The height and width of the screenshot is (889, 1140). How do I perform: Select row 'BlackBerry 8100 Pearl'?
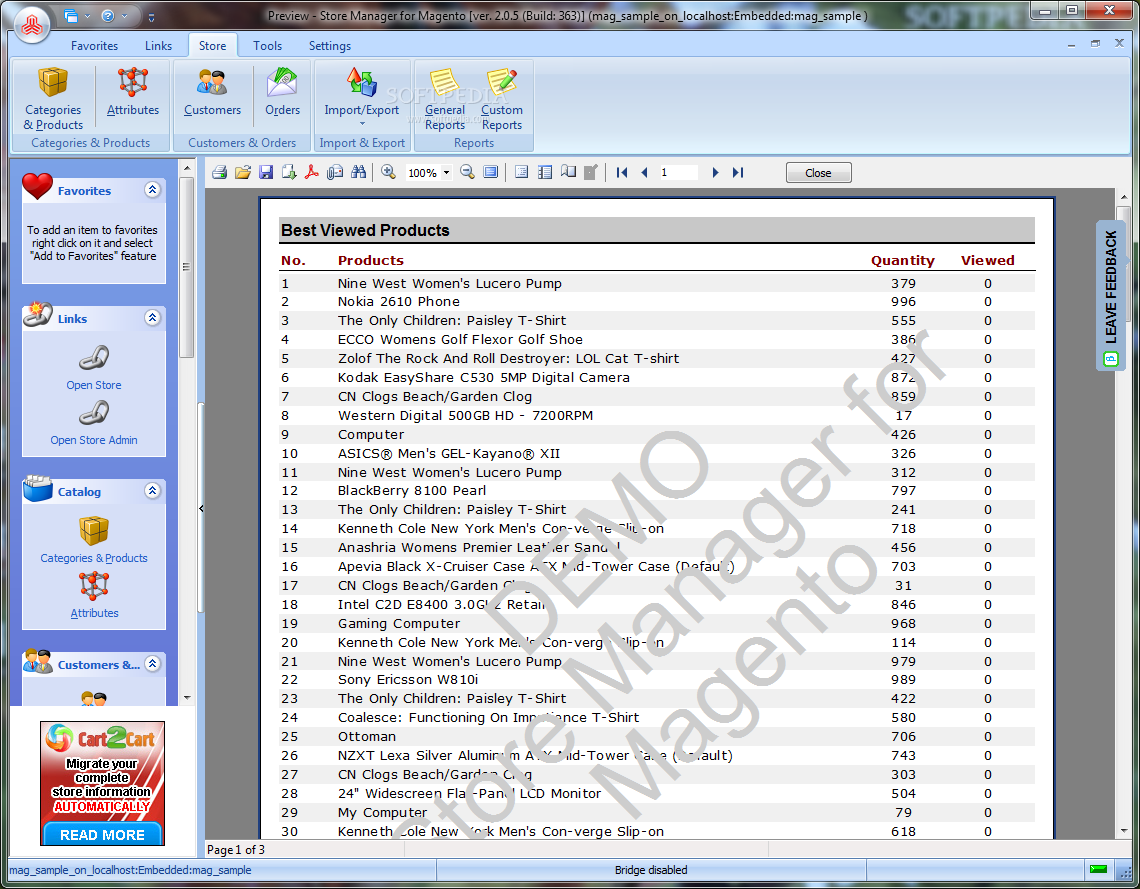[x=657, y=491]
